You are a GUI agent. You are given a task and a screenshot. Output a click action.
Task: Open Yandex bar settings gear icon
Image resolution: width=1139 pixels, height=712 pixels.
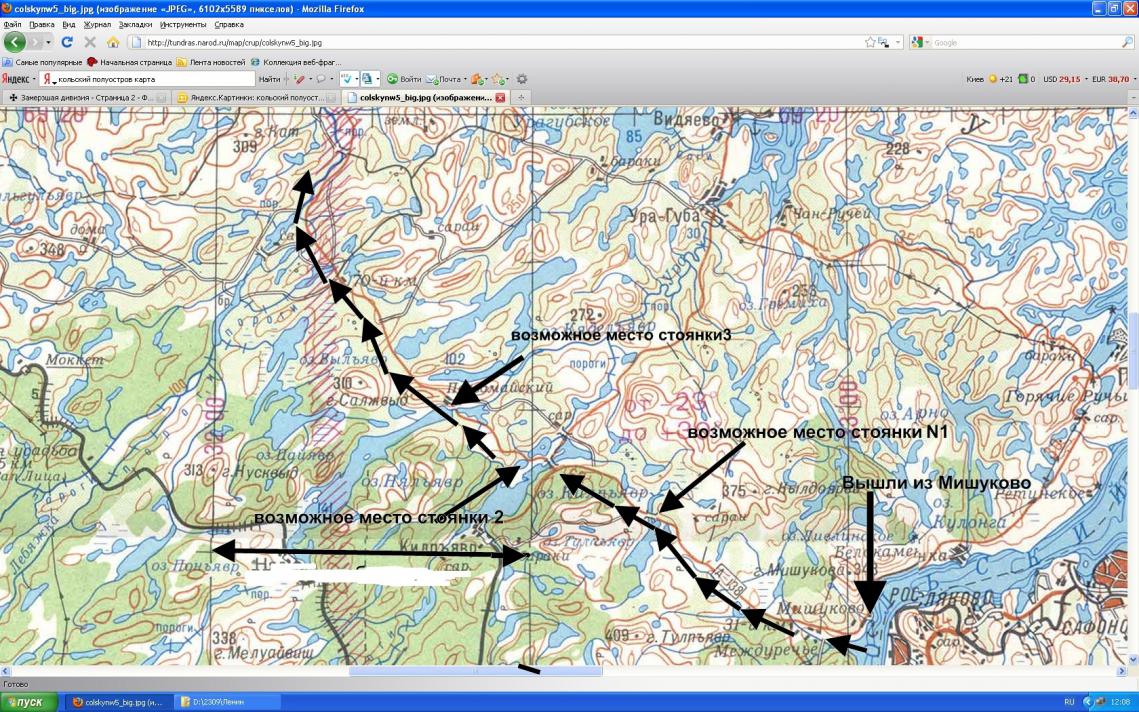(x=521, y=78)
